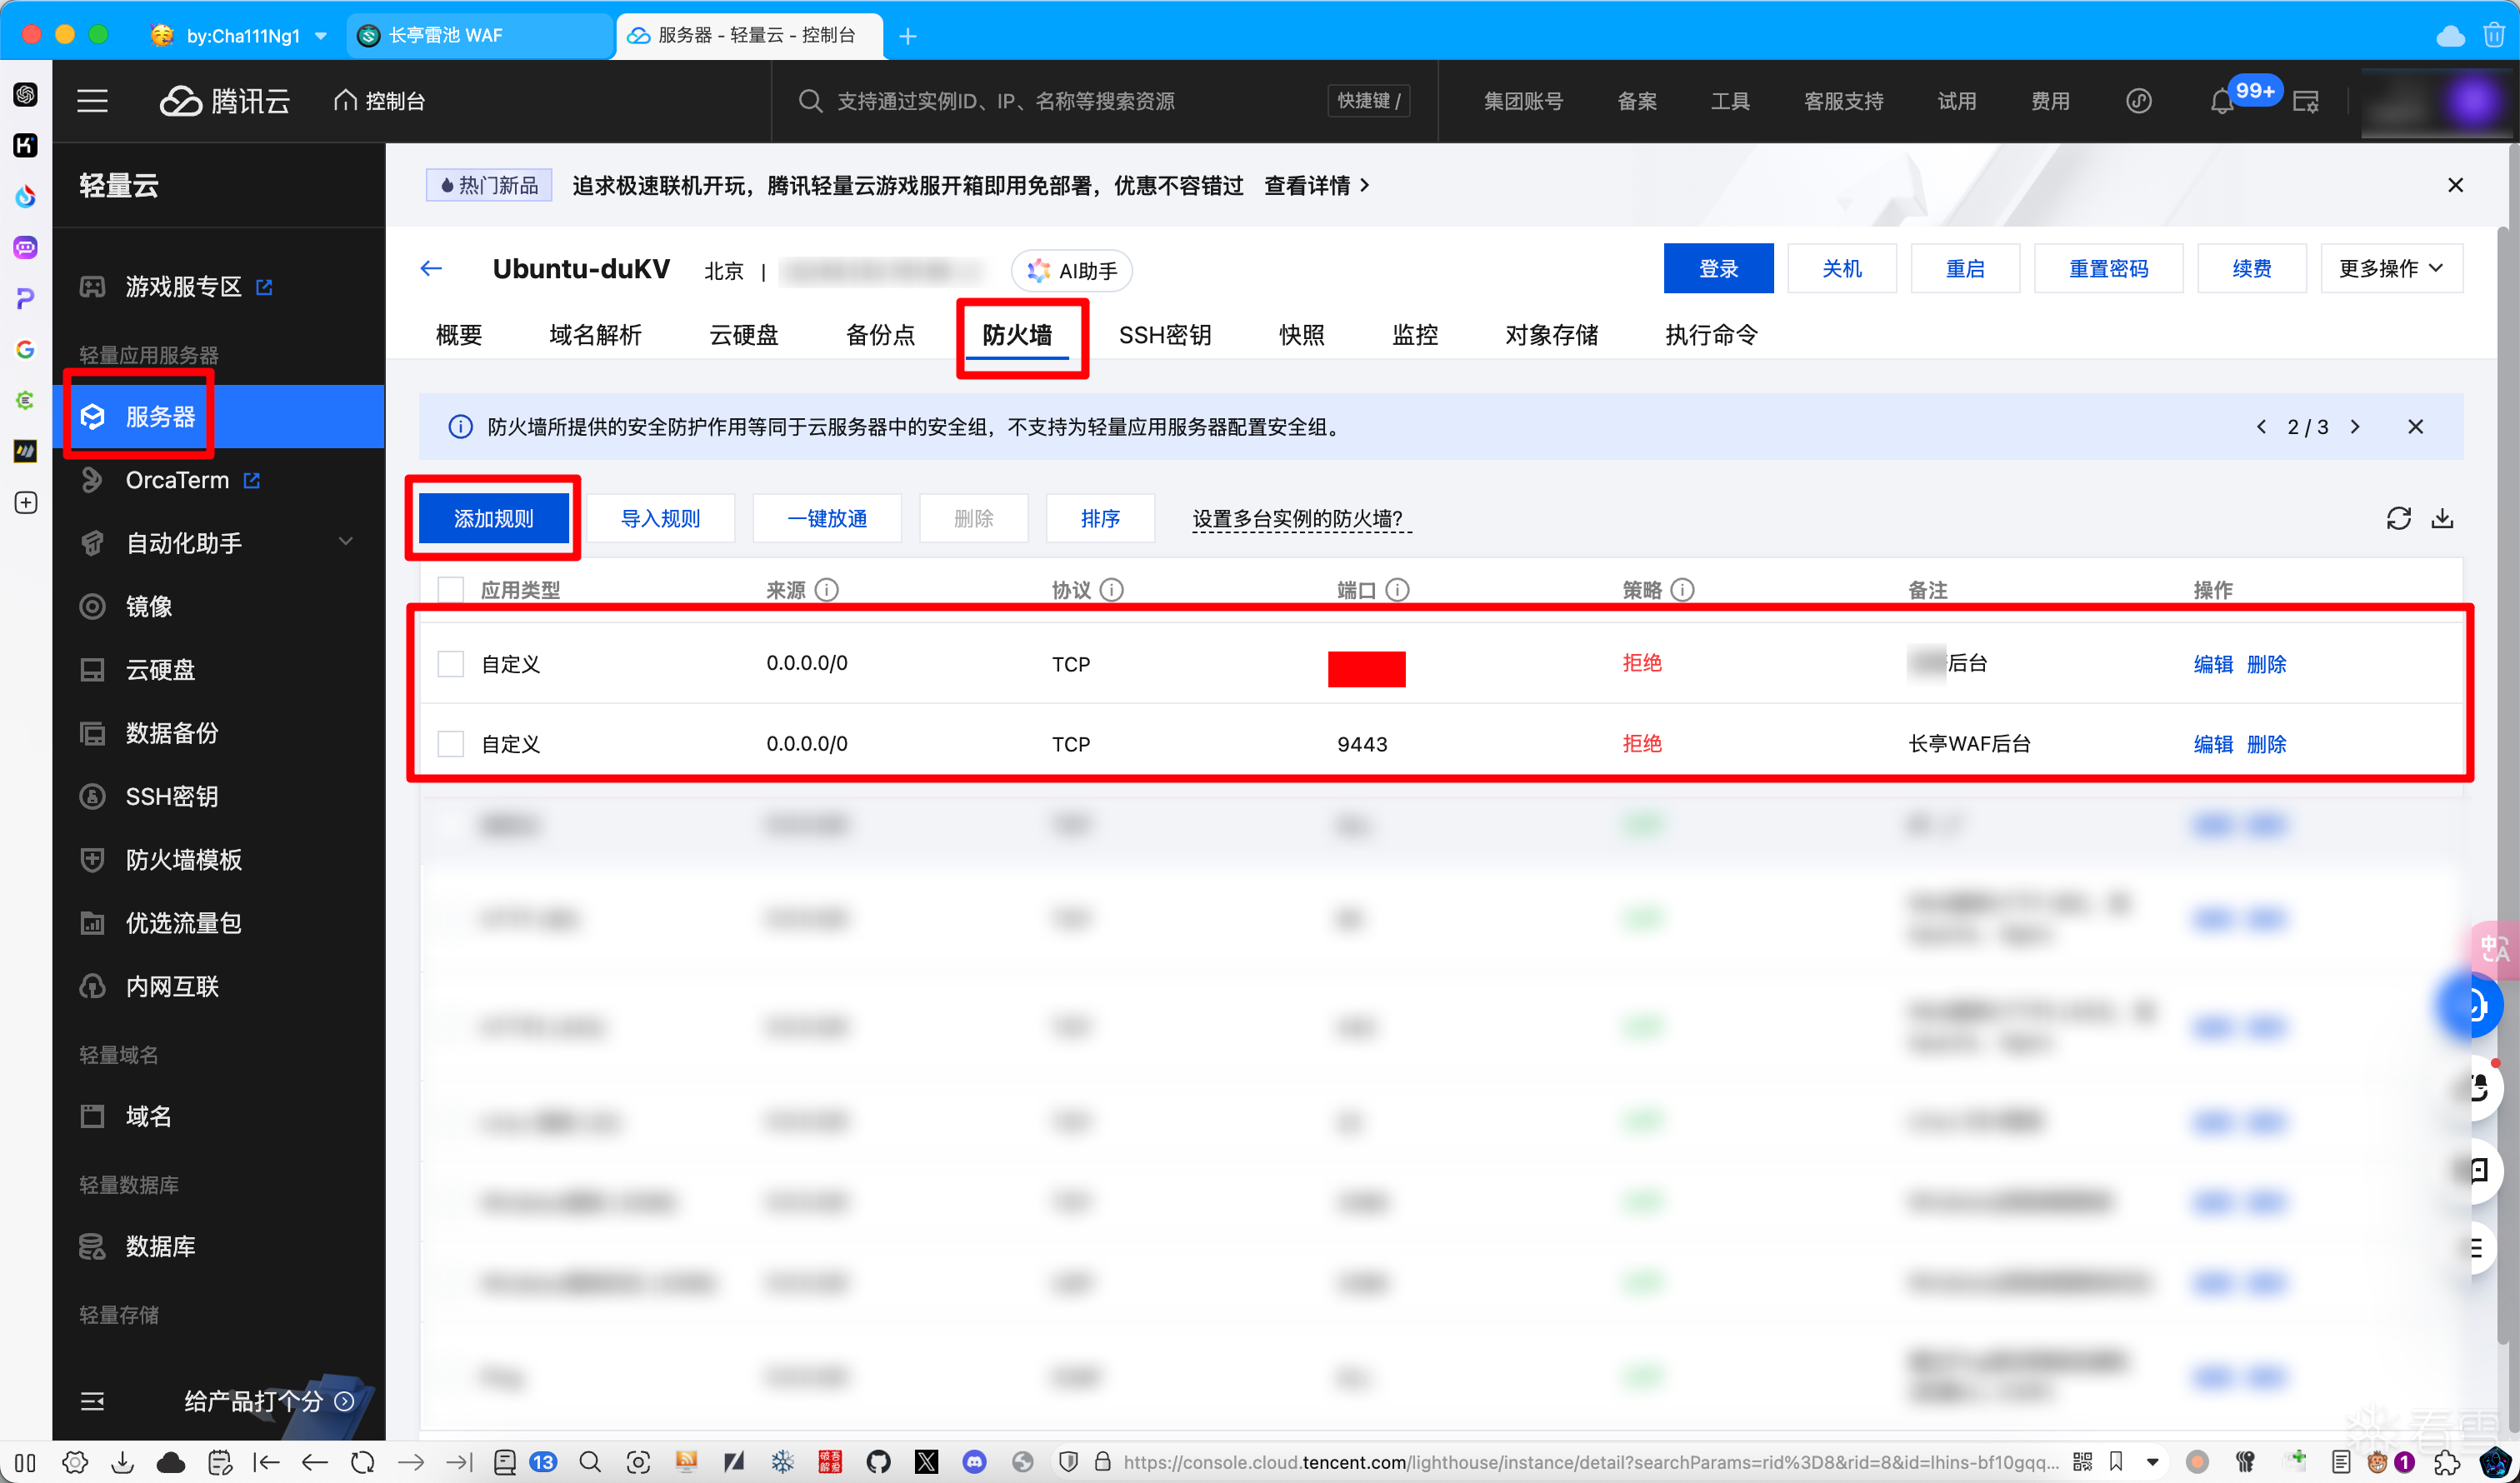Switch to the 云硬盘 tab

tap(743, 334)
